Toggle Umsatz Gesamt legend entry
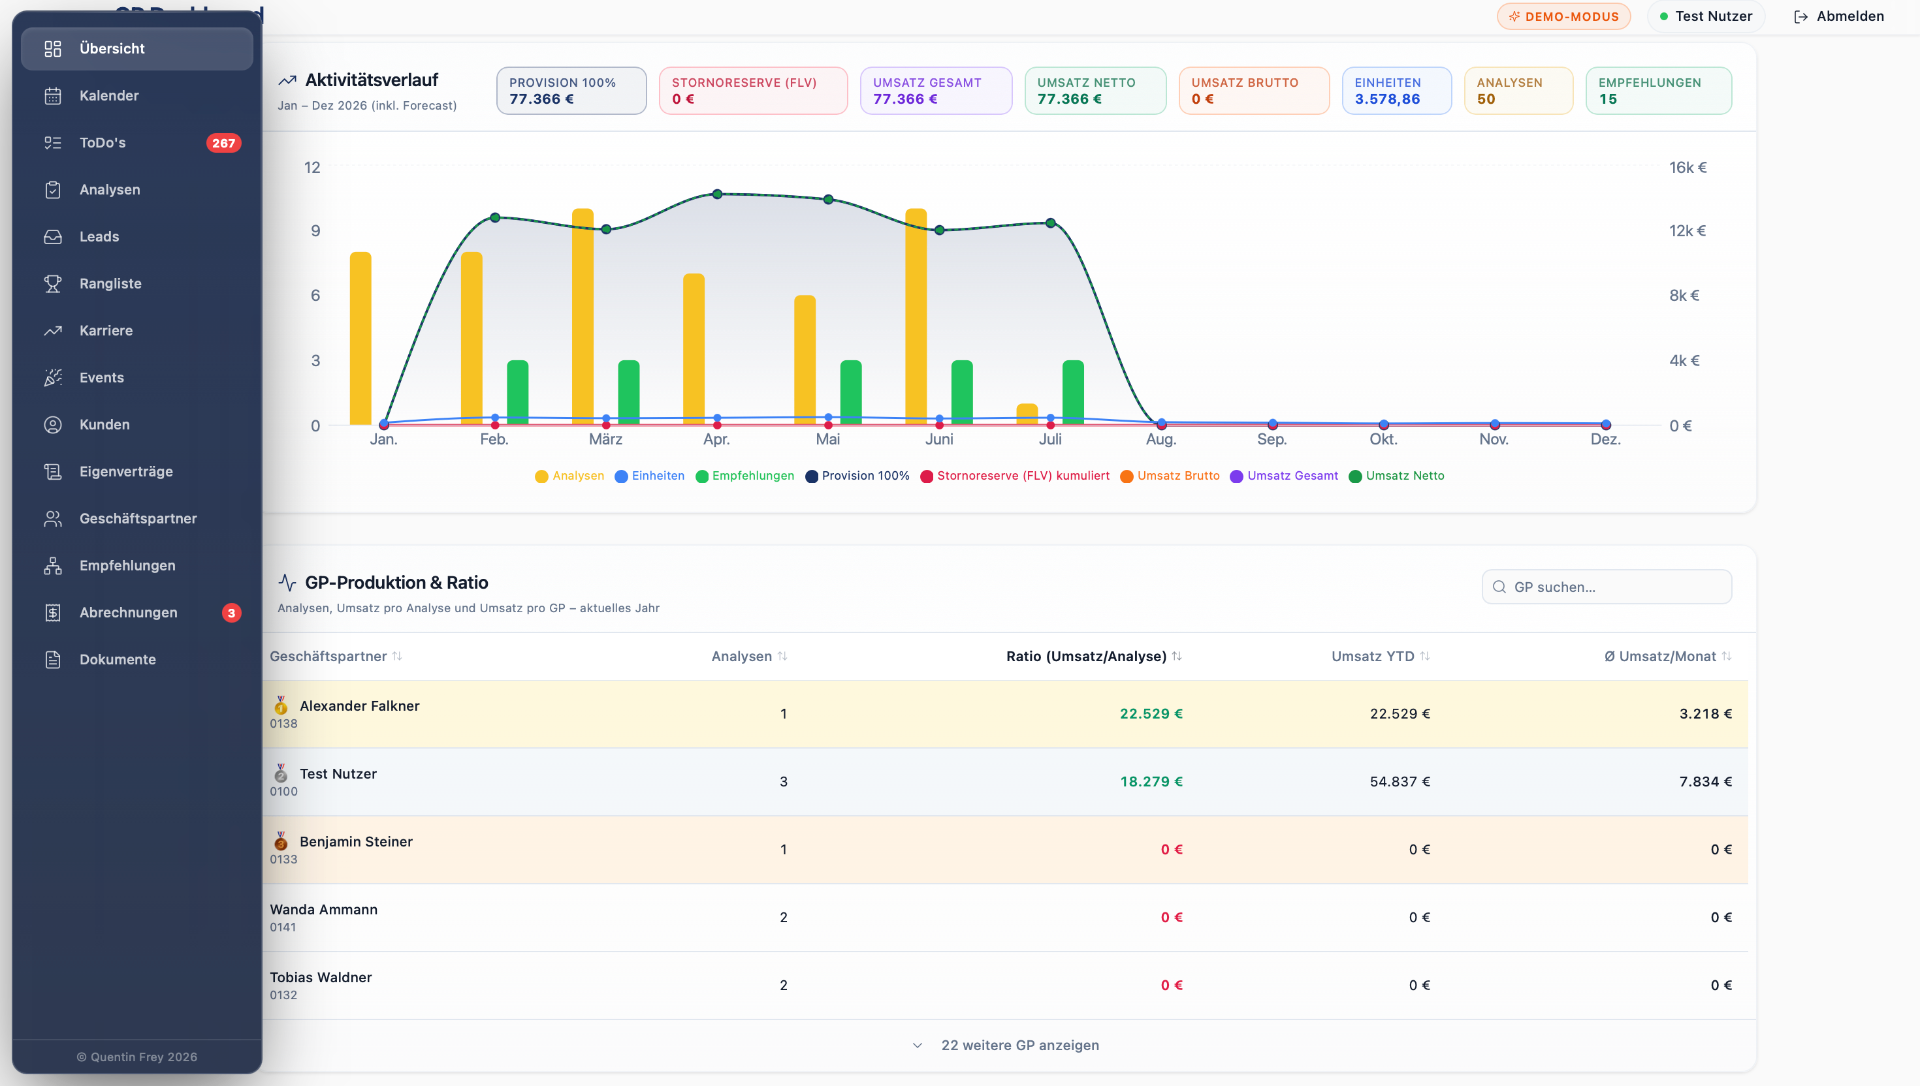 1284,476
